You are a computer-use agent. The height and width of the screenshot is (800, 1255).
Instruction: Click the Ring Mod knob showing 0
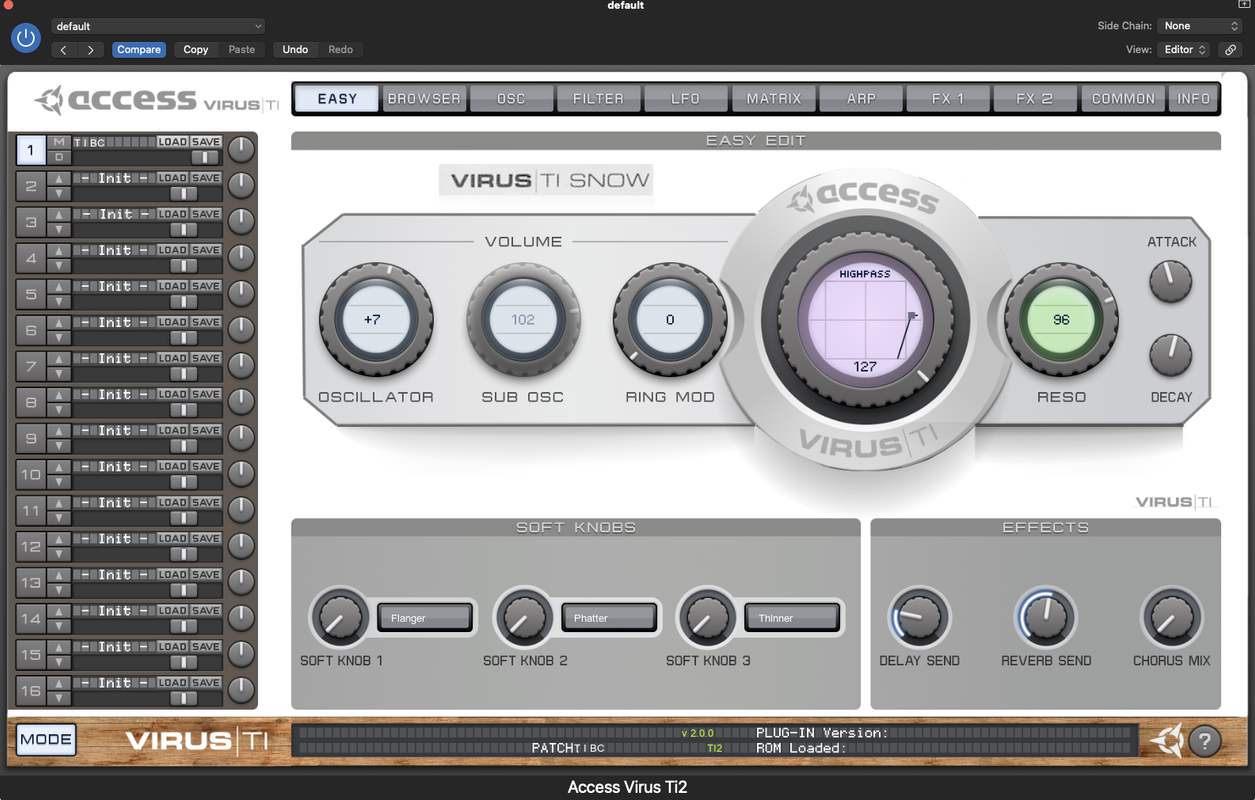pyautogui.click(x=670, y=320)
